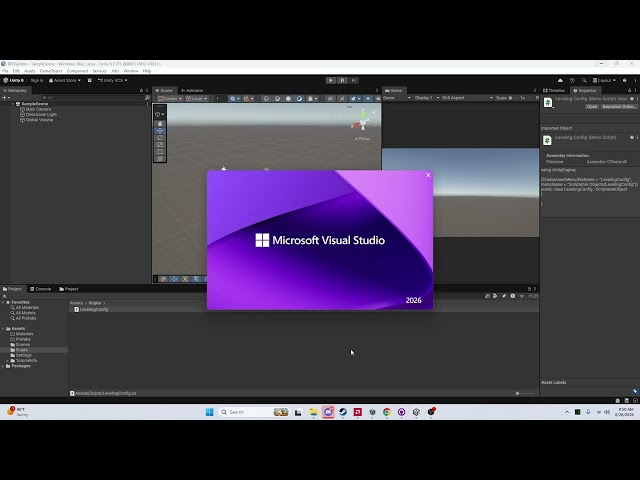Select the Scale tool in Scene overlay
The width and height of the screenshot is (640, 480).
pos(160,144)
